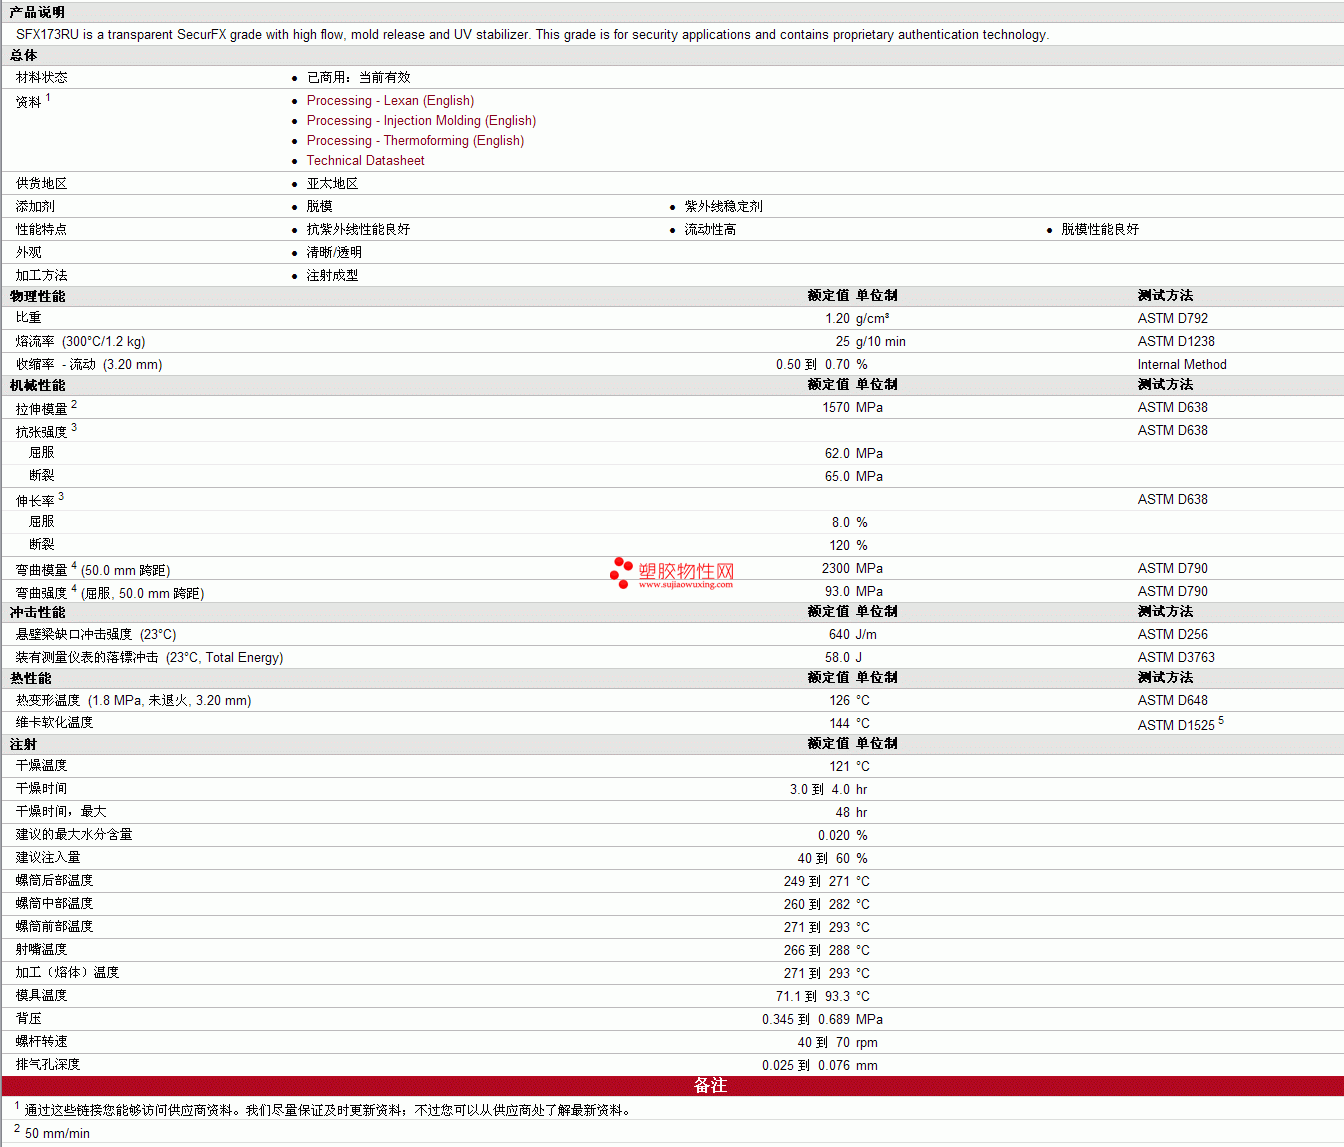Select the 亚太地区 supply region value

332,184
